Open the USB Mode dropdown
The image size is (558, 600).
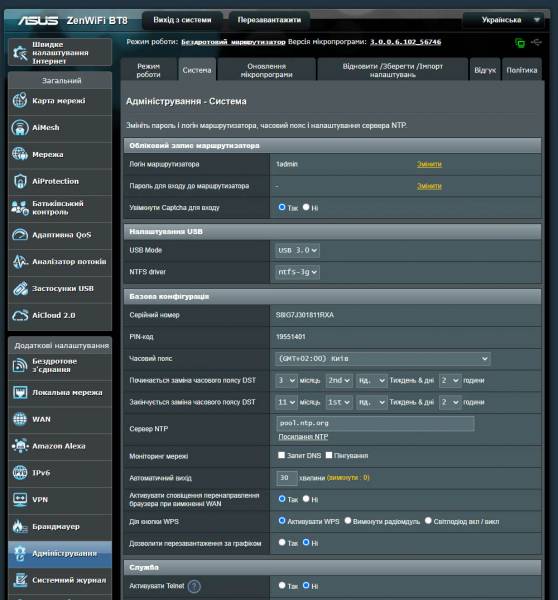[297, 250]
